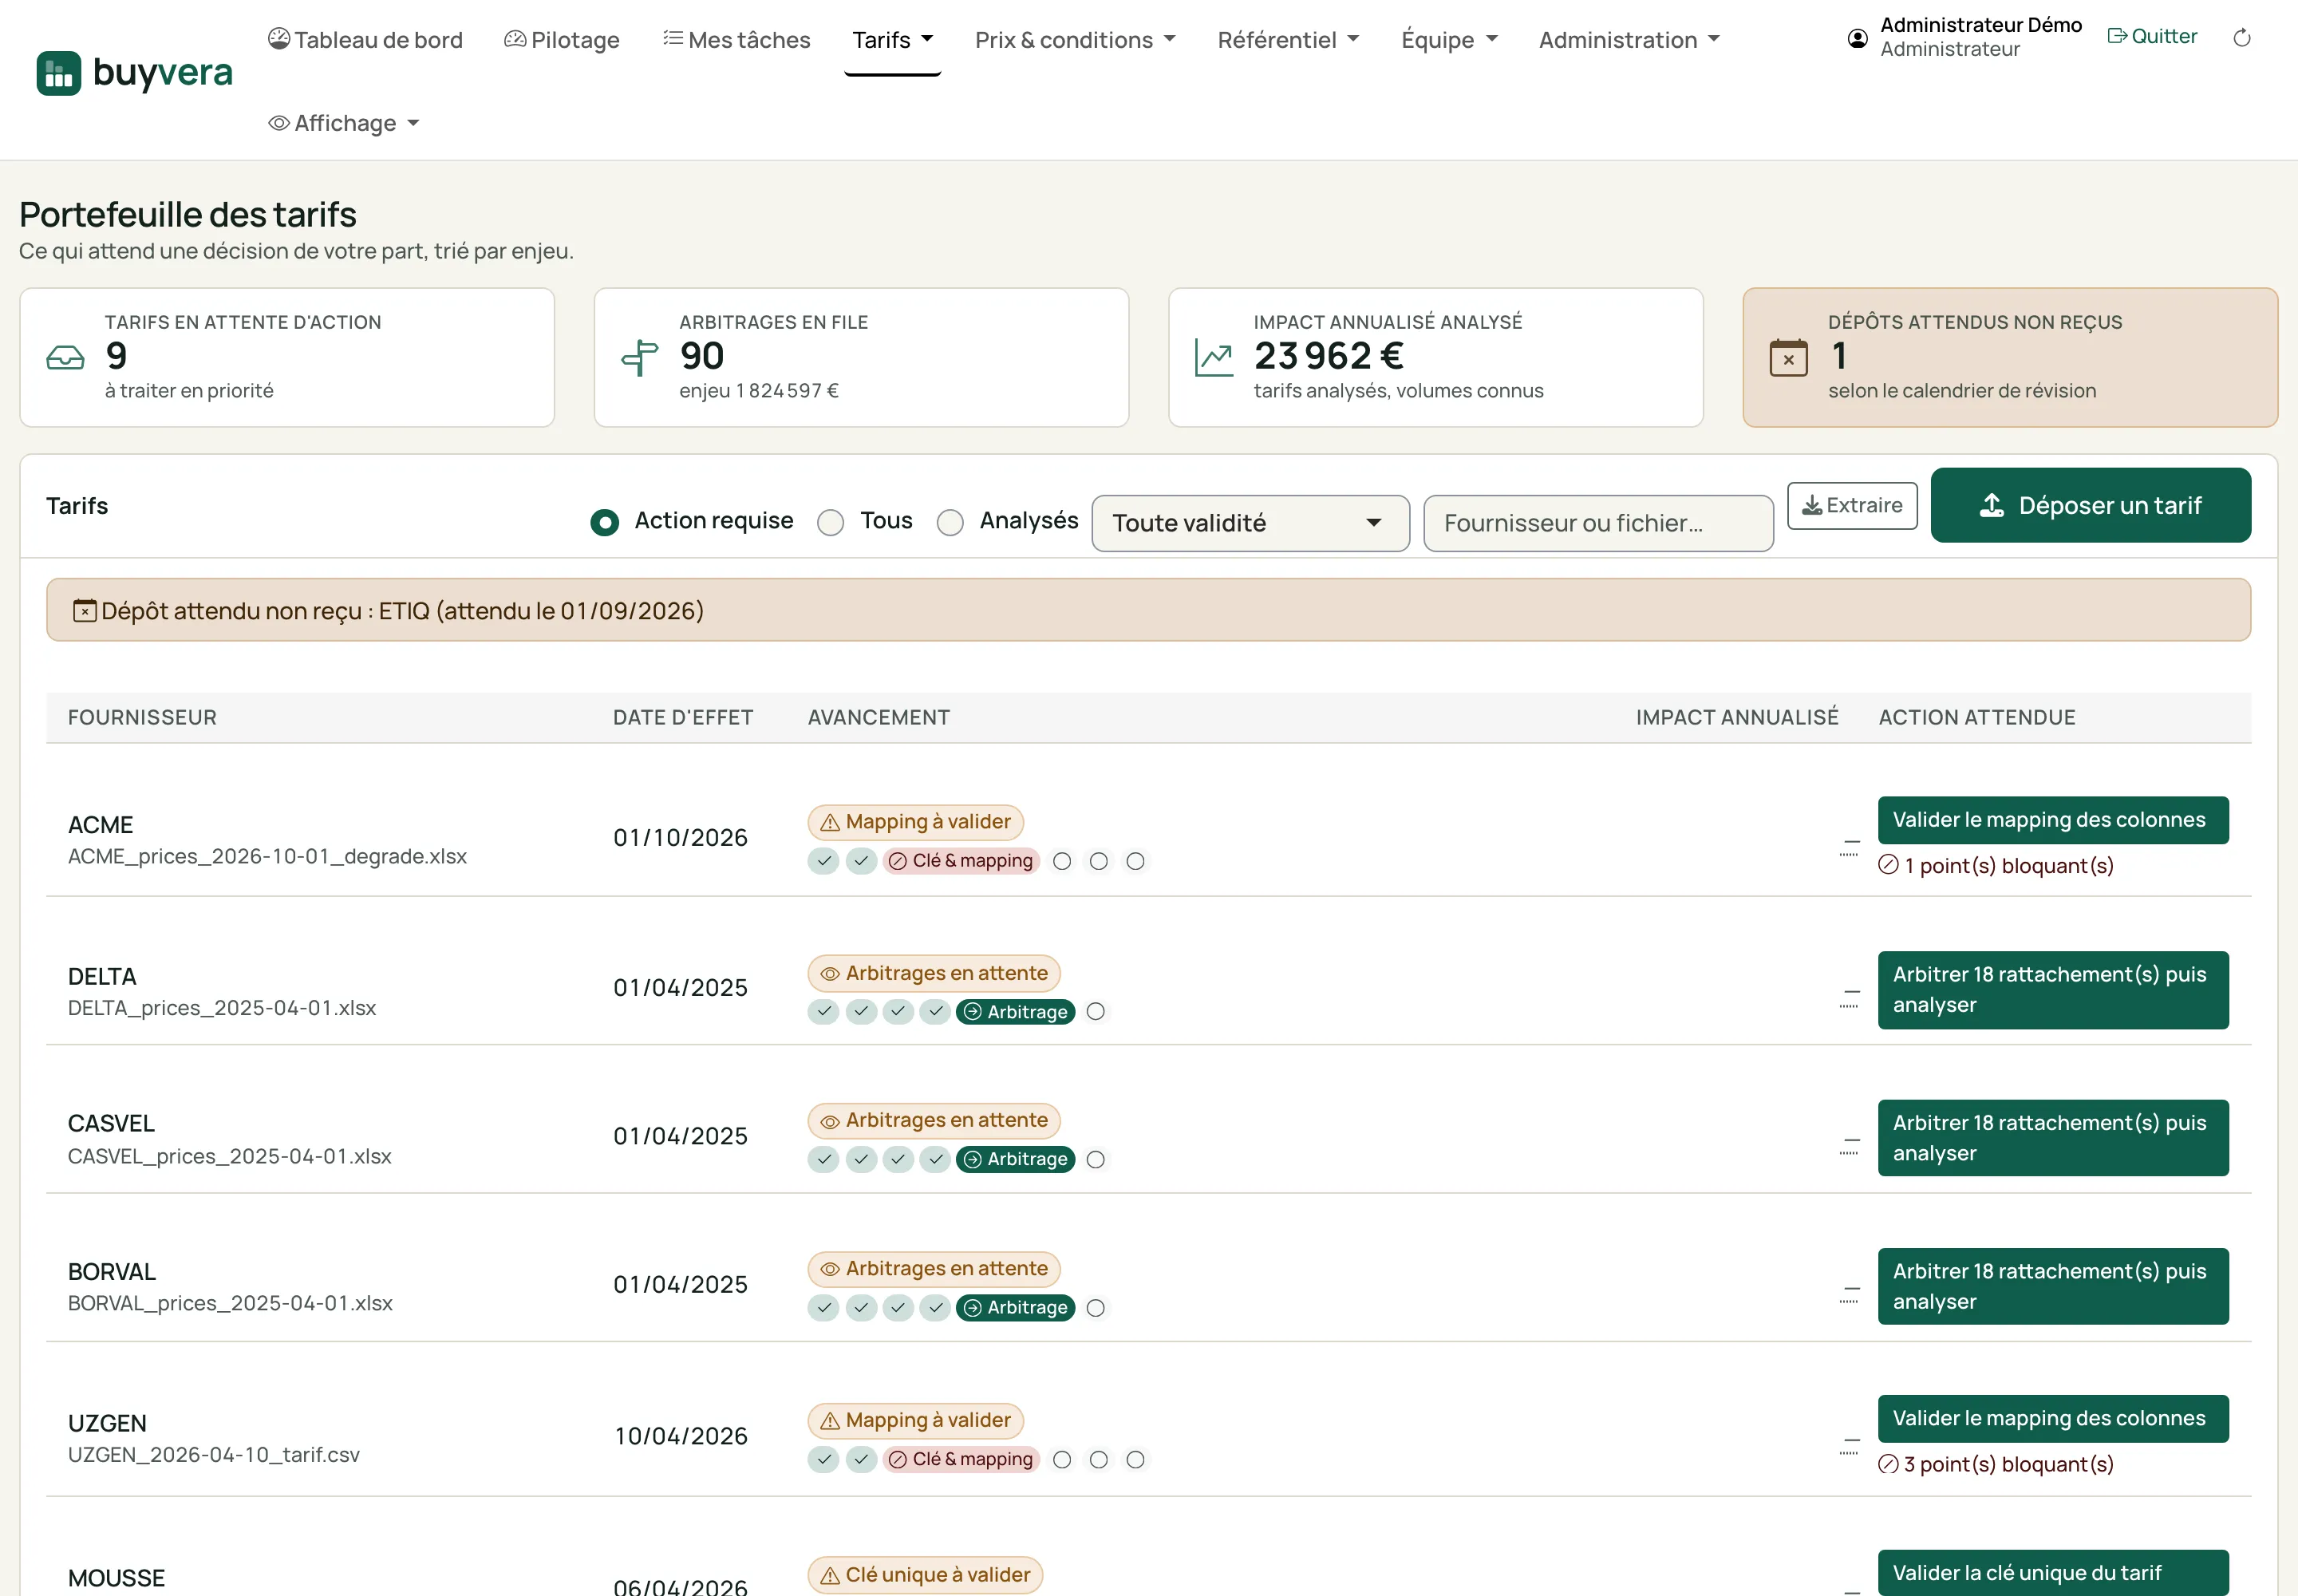Screen dimensions: 2298x1596
Task: Click the calendar icon in the ETIQ deposit alert
Action: (x=85, y=611)
